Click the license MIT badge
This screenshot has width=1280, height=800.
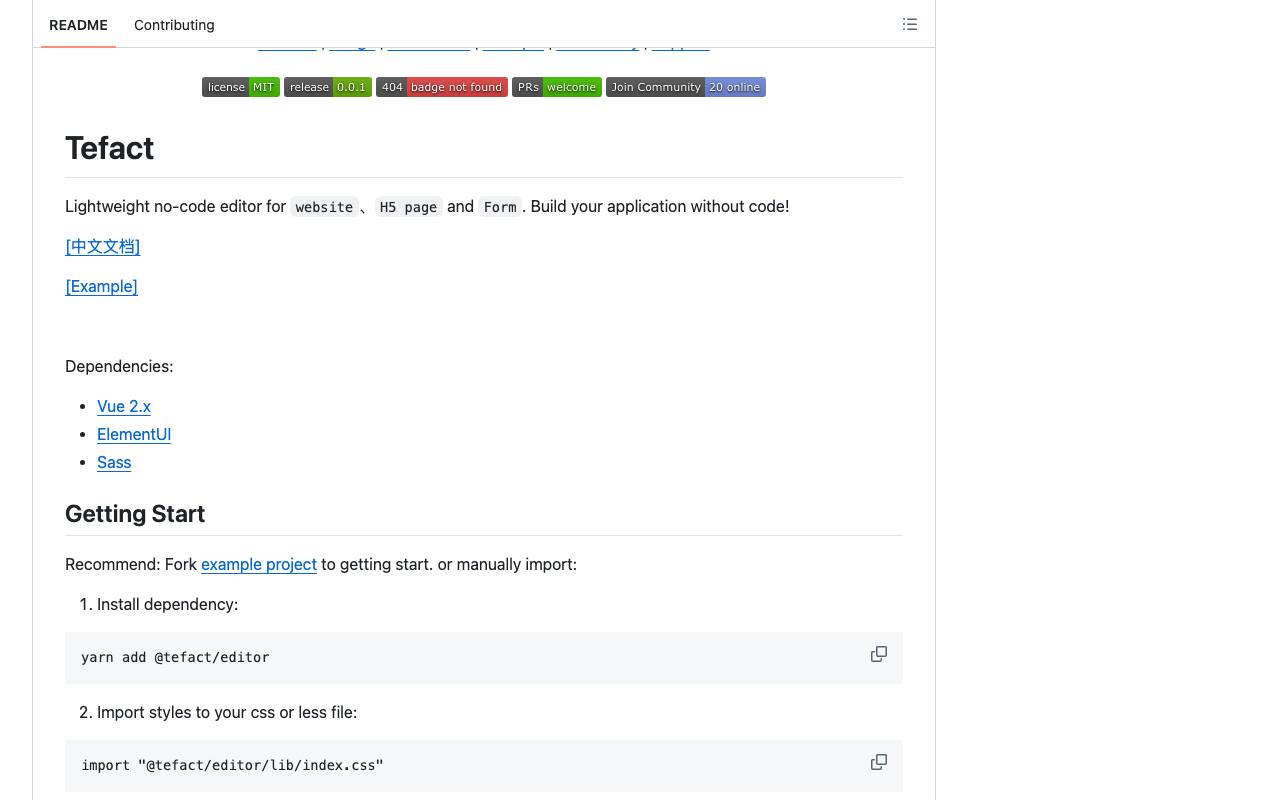coord(241,87)
